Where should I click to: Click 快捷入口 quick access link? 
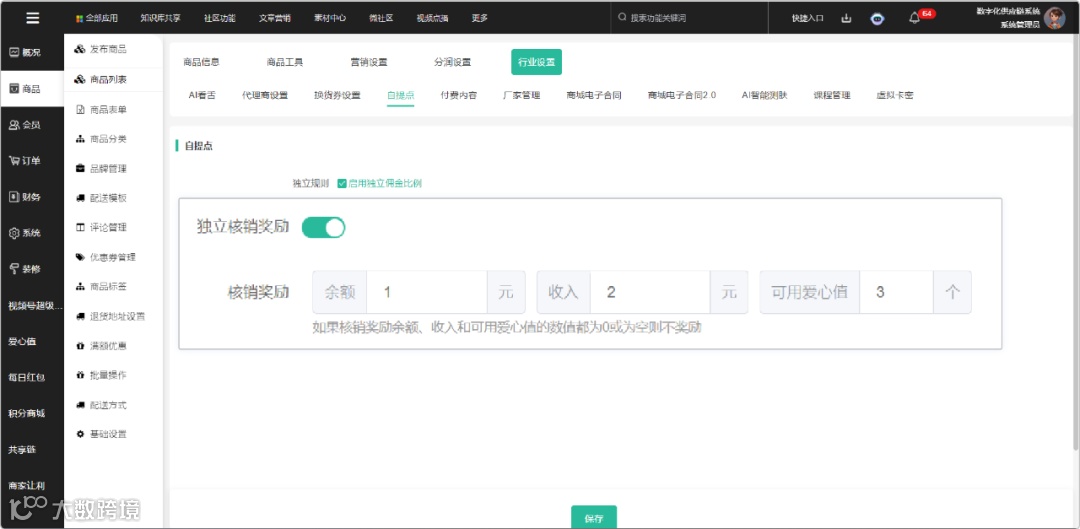coord(808,19)
